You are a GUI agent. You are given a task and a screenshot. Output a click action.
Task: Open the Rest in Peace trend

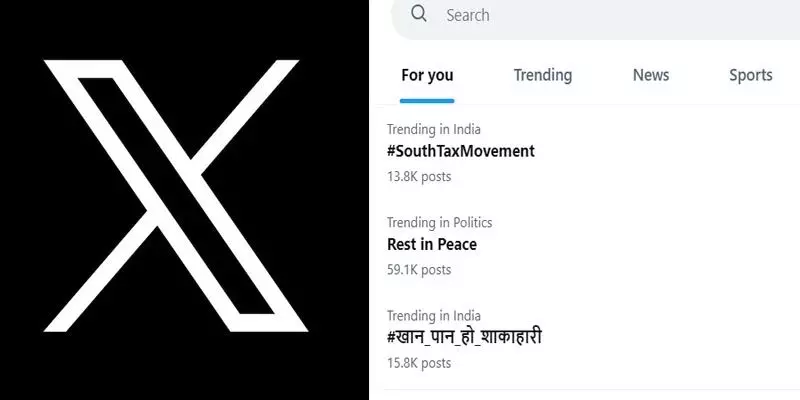432,244
